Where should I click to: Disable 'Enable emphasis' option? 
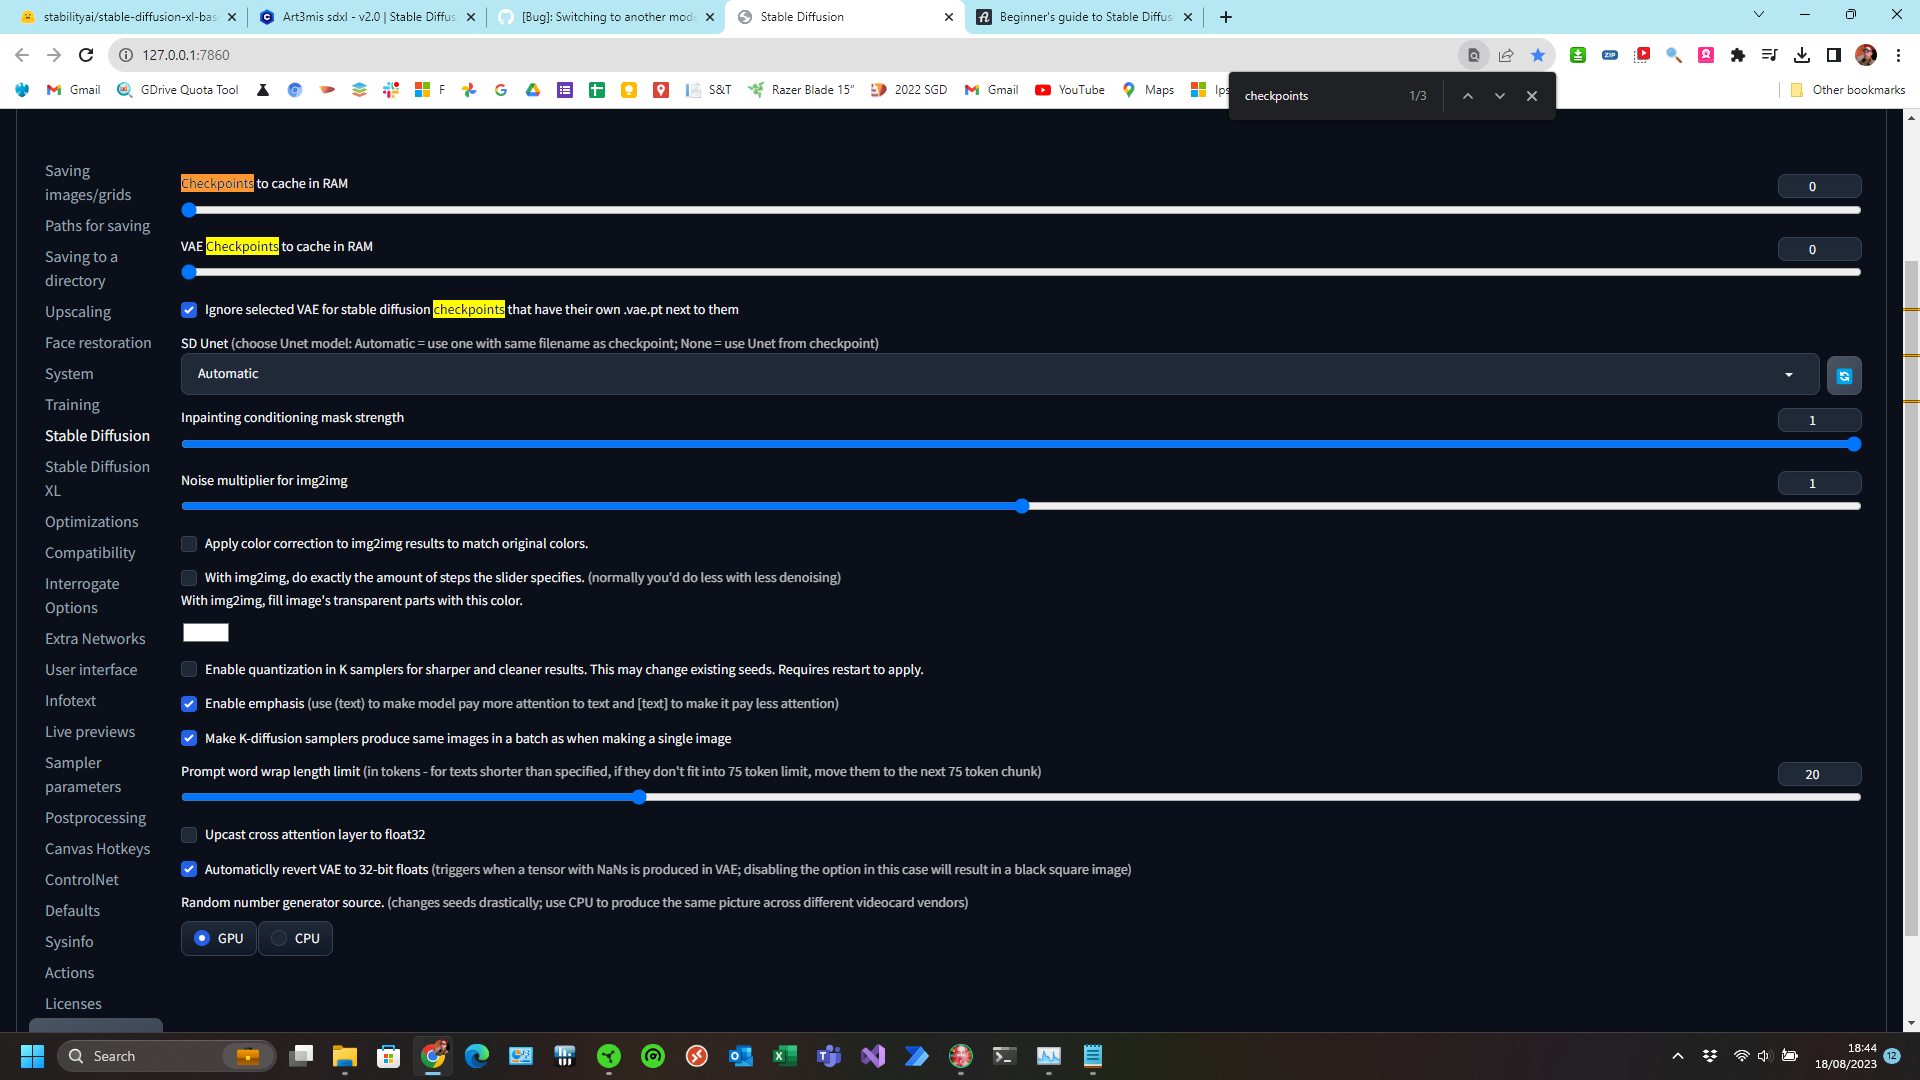(189, 703)
